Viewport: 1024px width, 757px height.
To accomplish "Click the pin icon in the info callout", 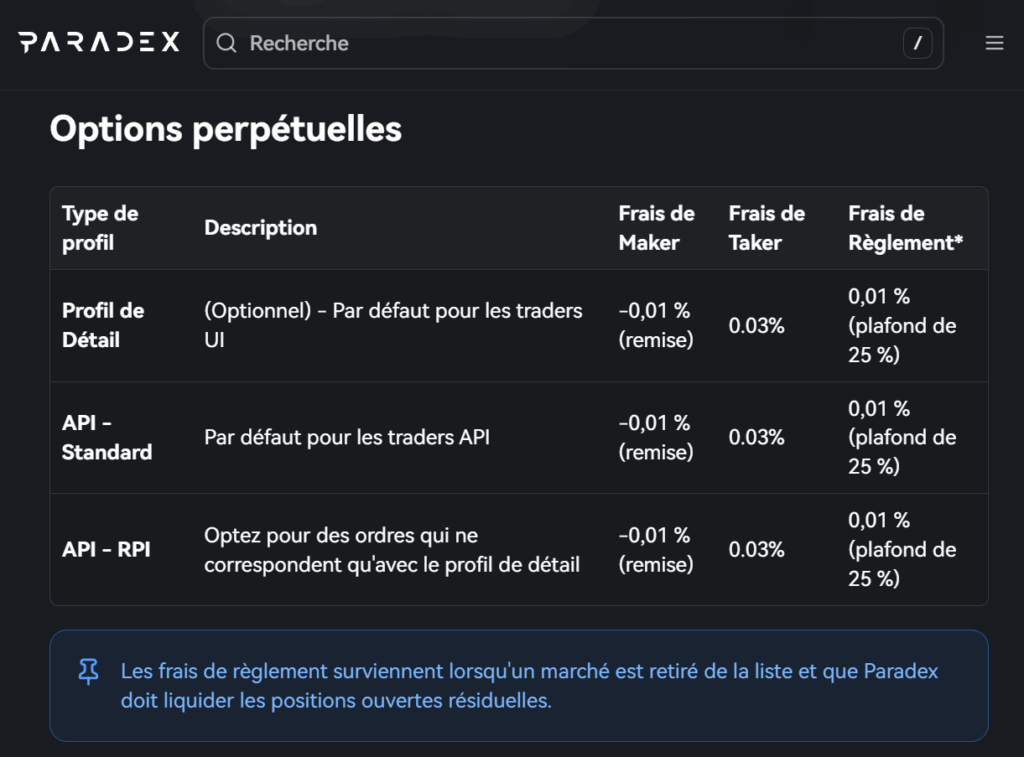I will [x=89, y=672].
